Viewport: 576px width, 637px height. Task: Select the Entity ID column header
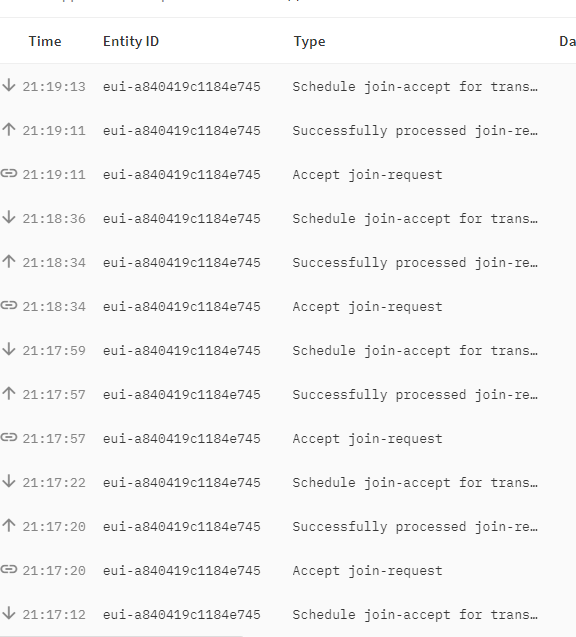(131, 41)
